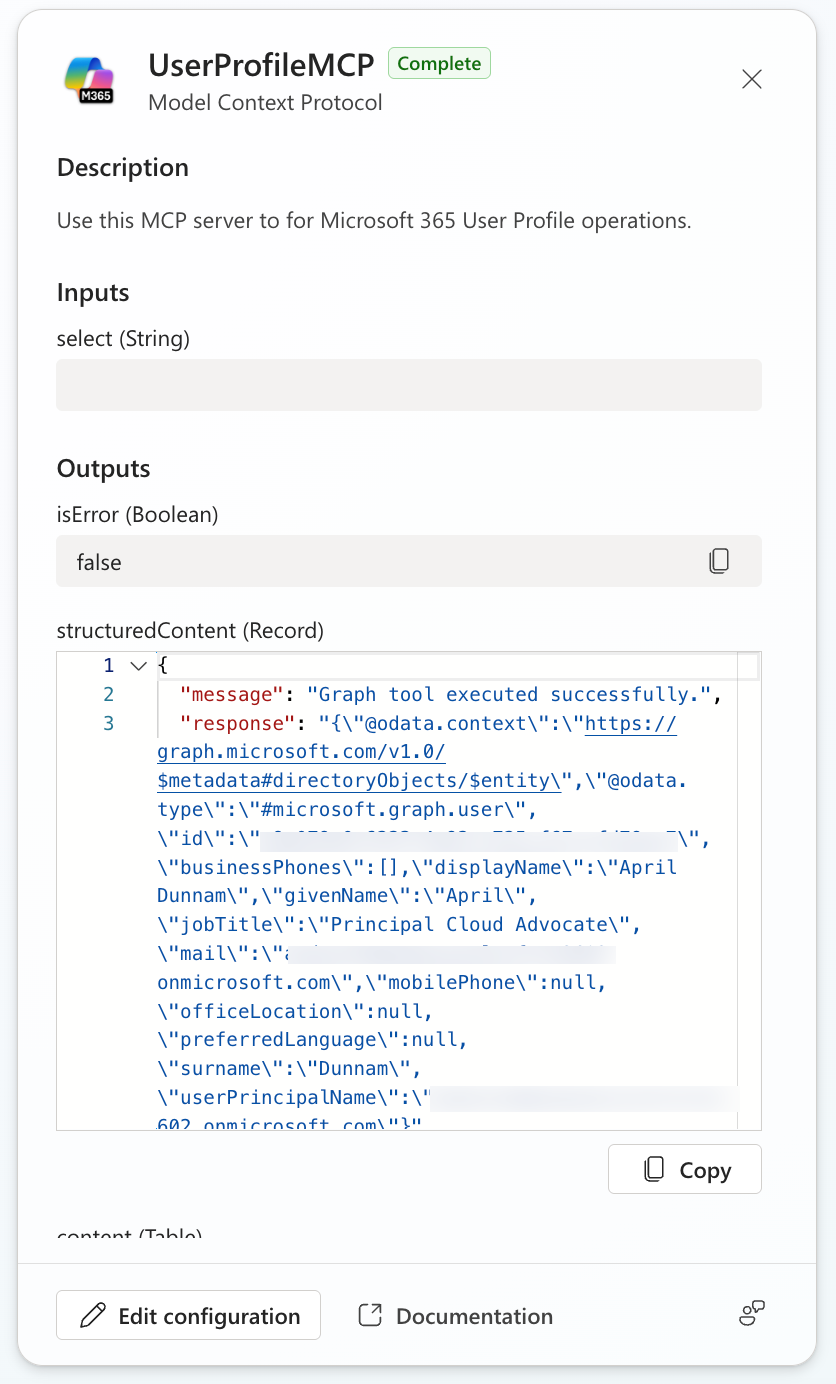836x1384 pixels.
Task: Open feedback via the person speech-bubble icon
Action: pyautogui.click(x=751, y=1313)
